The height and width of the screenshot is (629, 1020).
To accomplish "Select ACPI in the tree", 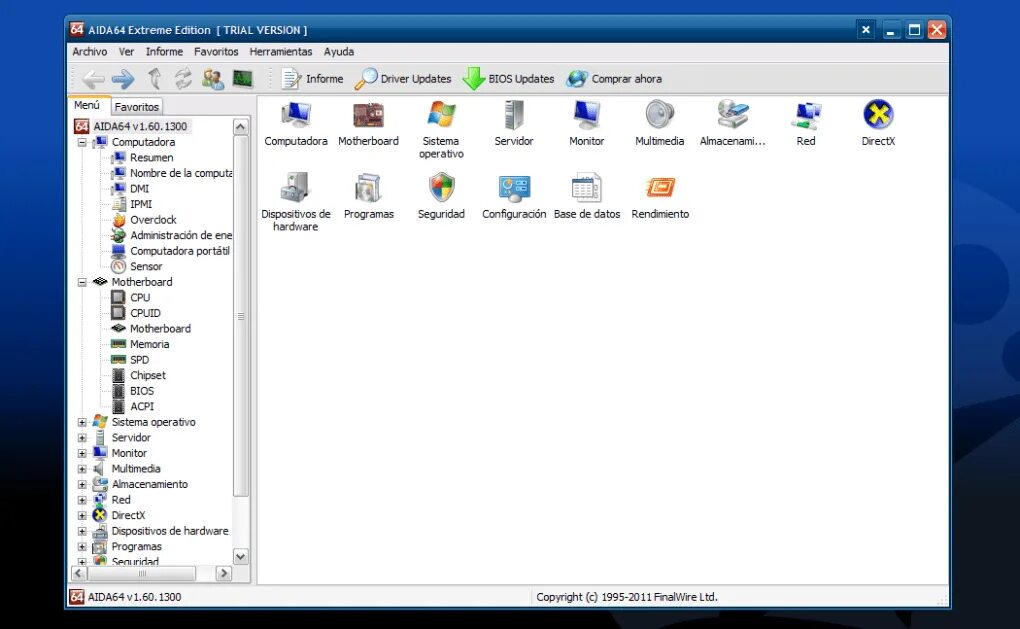I will coord(142,407).
